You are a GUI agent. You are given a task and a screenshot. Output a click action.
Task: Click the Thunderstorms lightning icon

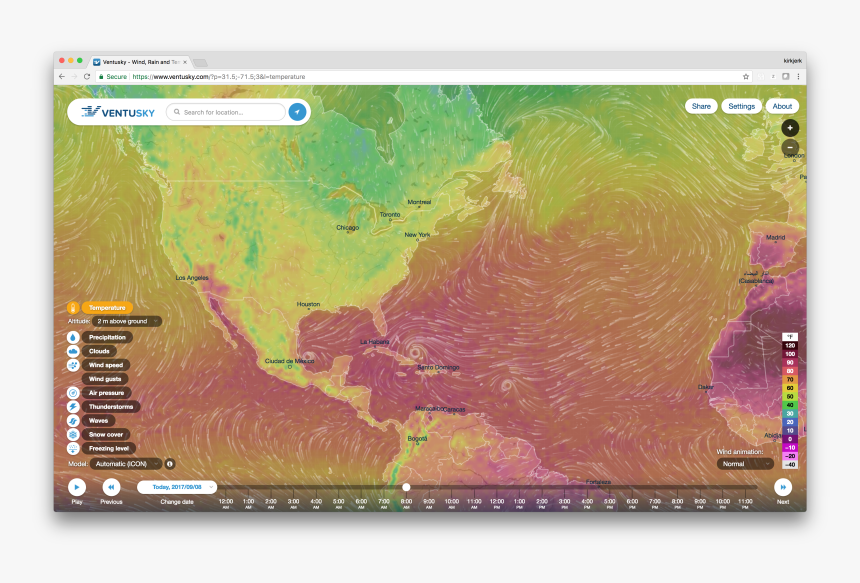coord(73,407)
